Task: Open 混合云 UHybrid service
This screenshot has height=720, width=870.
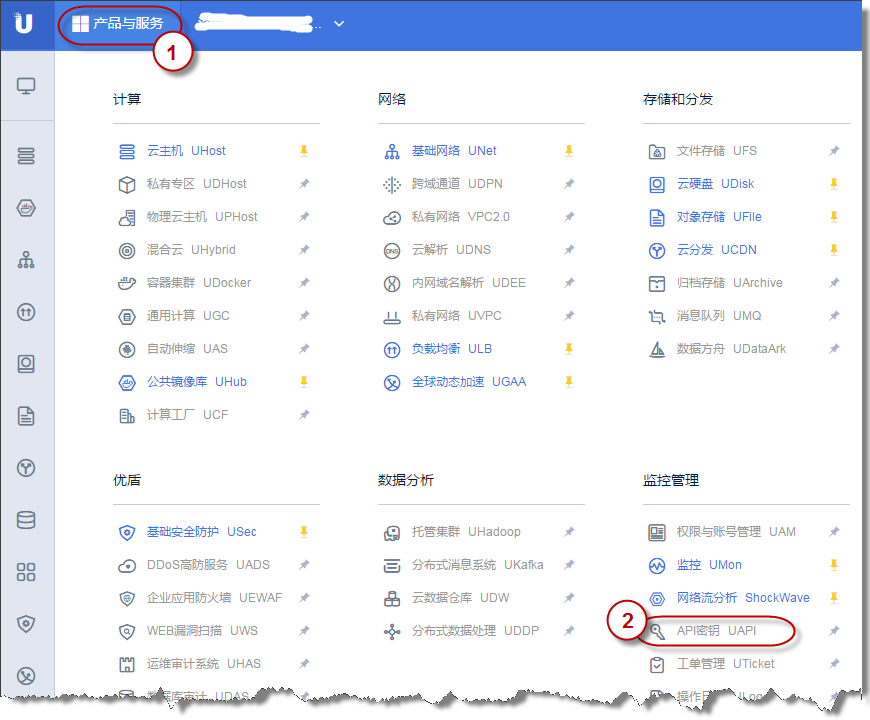Action: point(191,250)
